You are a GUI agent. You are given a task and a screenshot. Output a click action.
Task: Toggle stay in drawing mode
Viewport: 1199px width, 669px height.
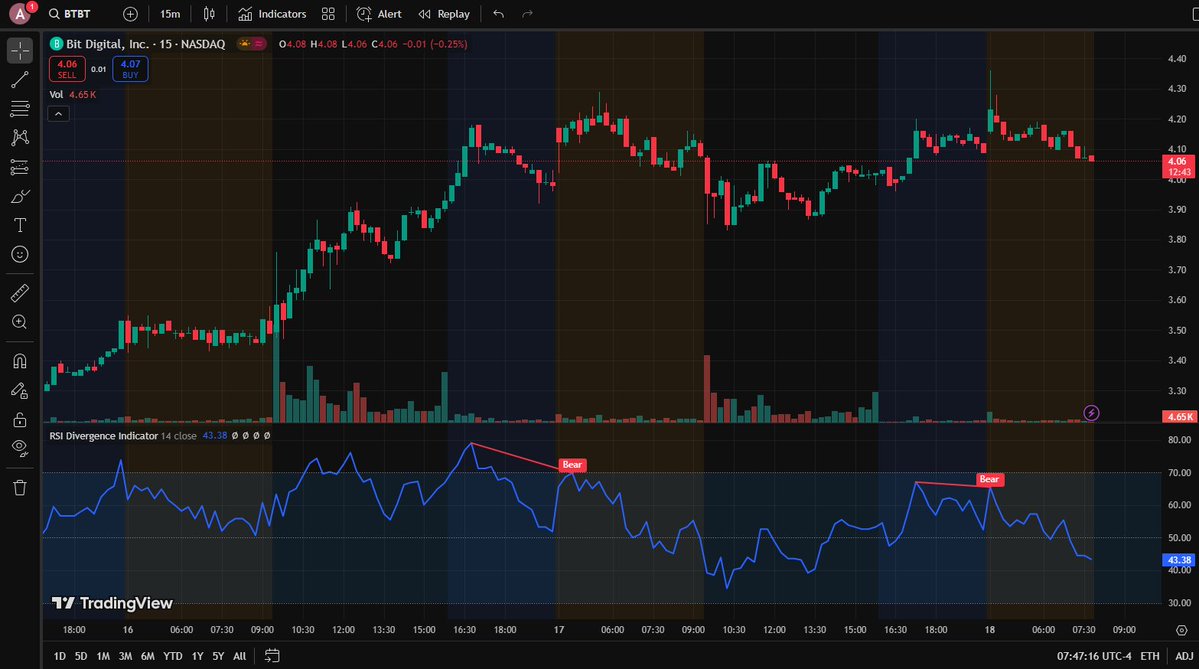point(20,391)
